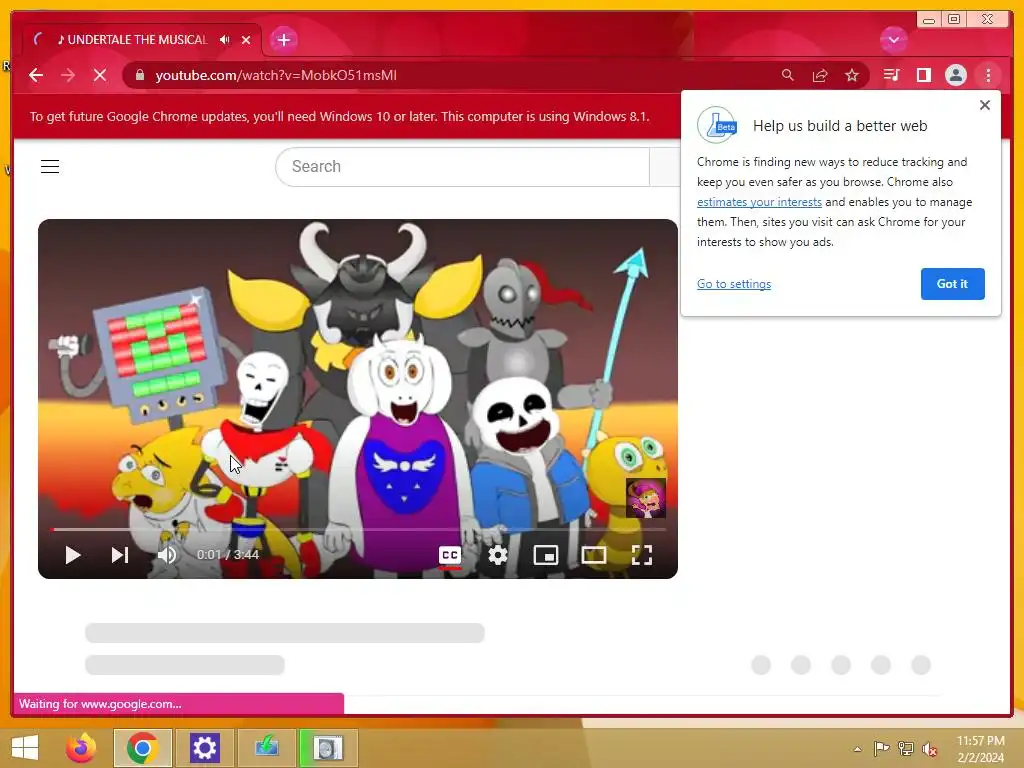This screenshot has height=768, width=1024.
Task: Open the clock showing 11:57 PM
Action: pos(980,749)
